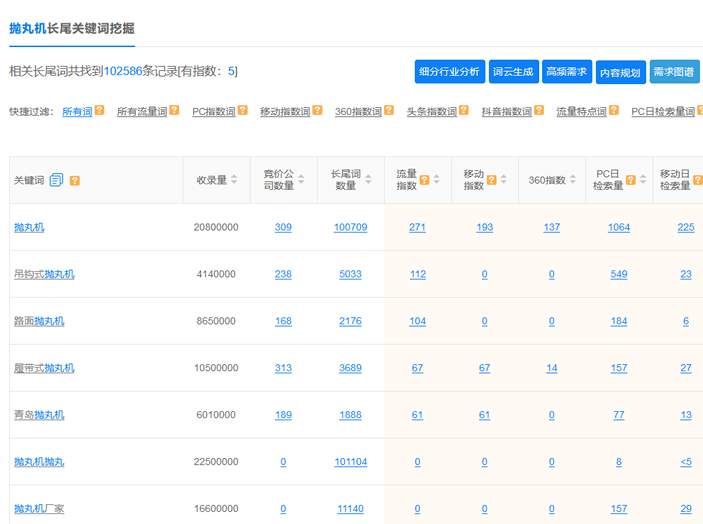Select the 抛丸机长尾关键词挖掘 tab
Viewport: 703px width, 524px height.
[x=72, y=29]
